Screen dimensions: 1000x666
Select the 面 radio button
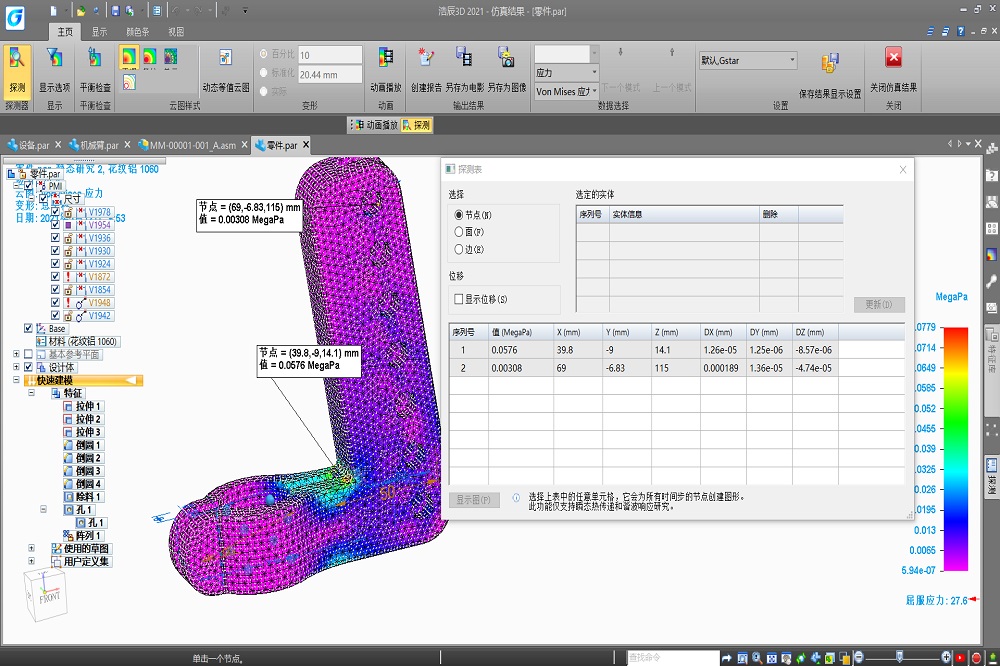459,232
